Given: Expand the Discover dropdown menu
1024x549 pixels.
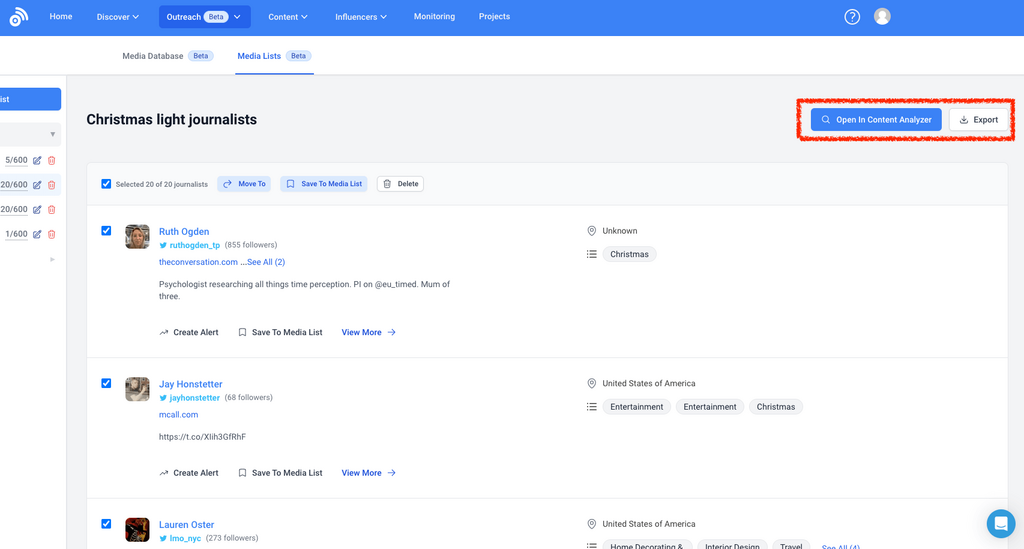Looking at the screenshot, I should (118, 17).
